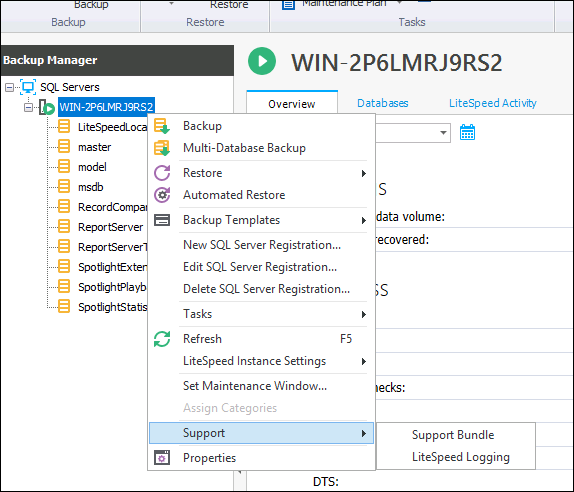The width and height of the screenshot is (574, 492).
Task: Select the master database row
Action: (x=94, y=147)
